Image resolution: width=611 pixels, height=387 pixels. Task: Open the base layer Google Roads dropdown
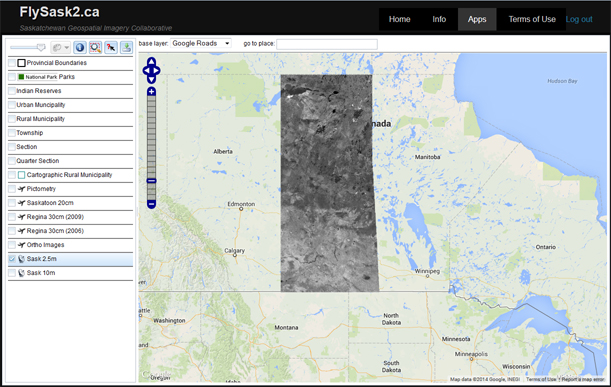pos(201,43)
